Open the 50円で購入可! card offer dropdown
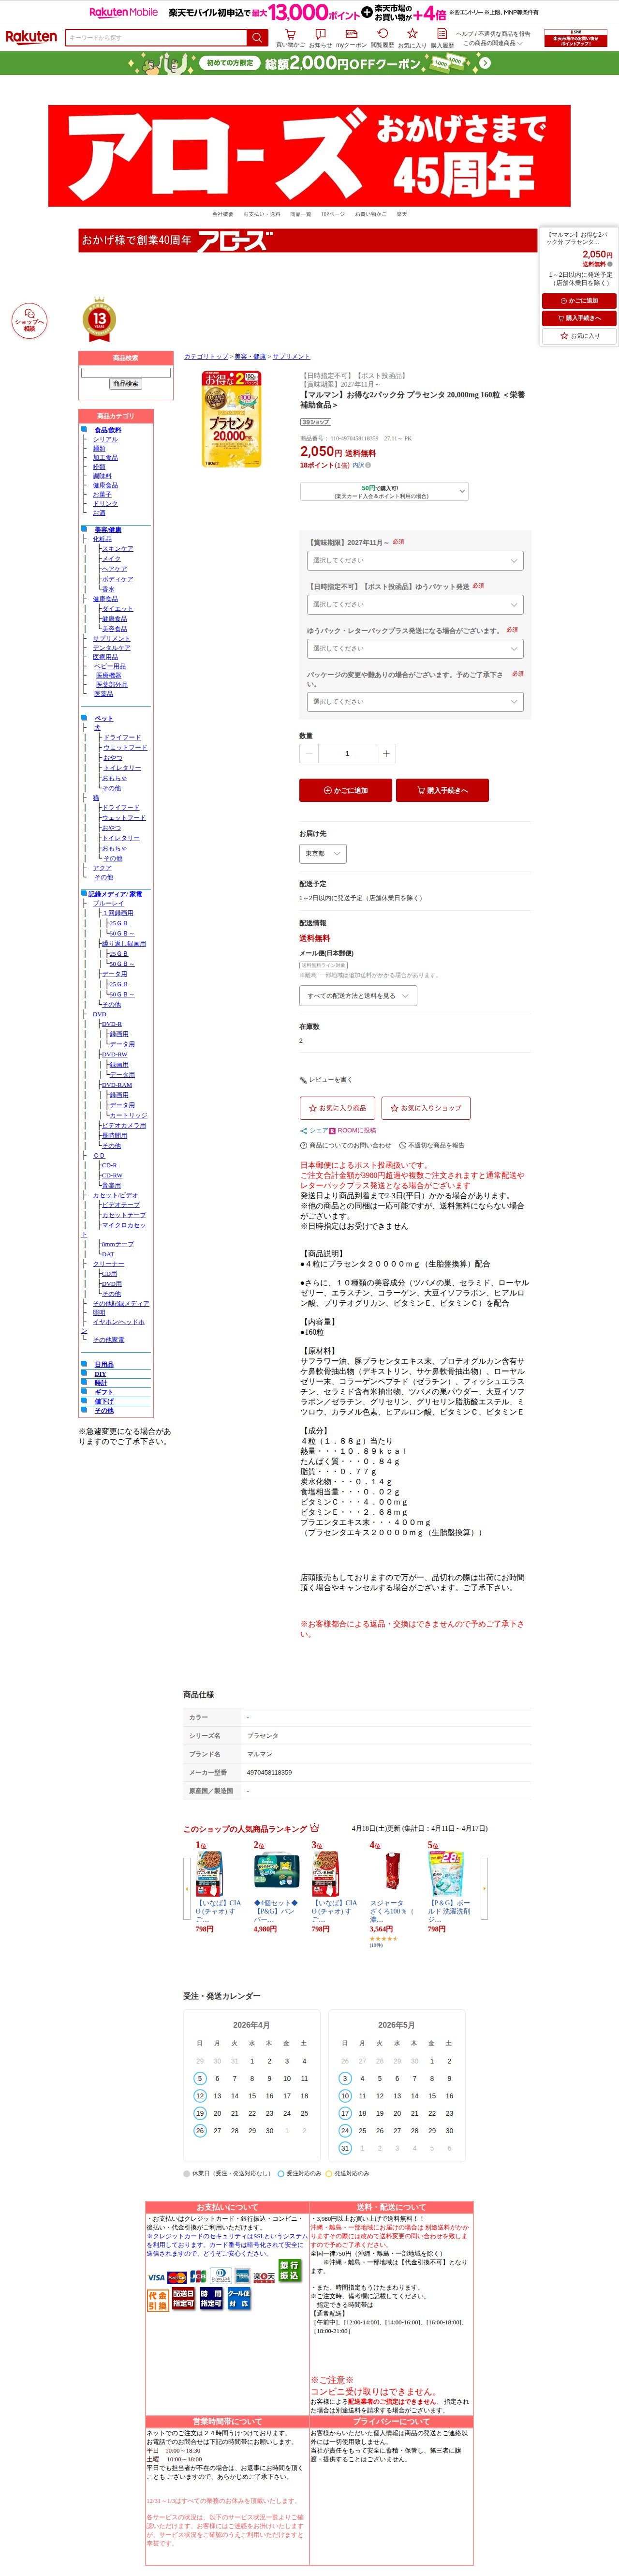 pyautogui.click(x=384, y=491)
